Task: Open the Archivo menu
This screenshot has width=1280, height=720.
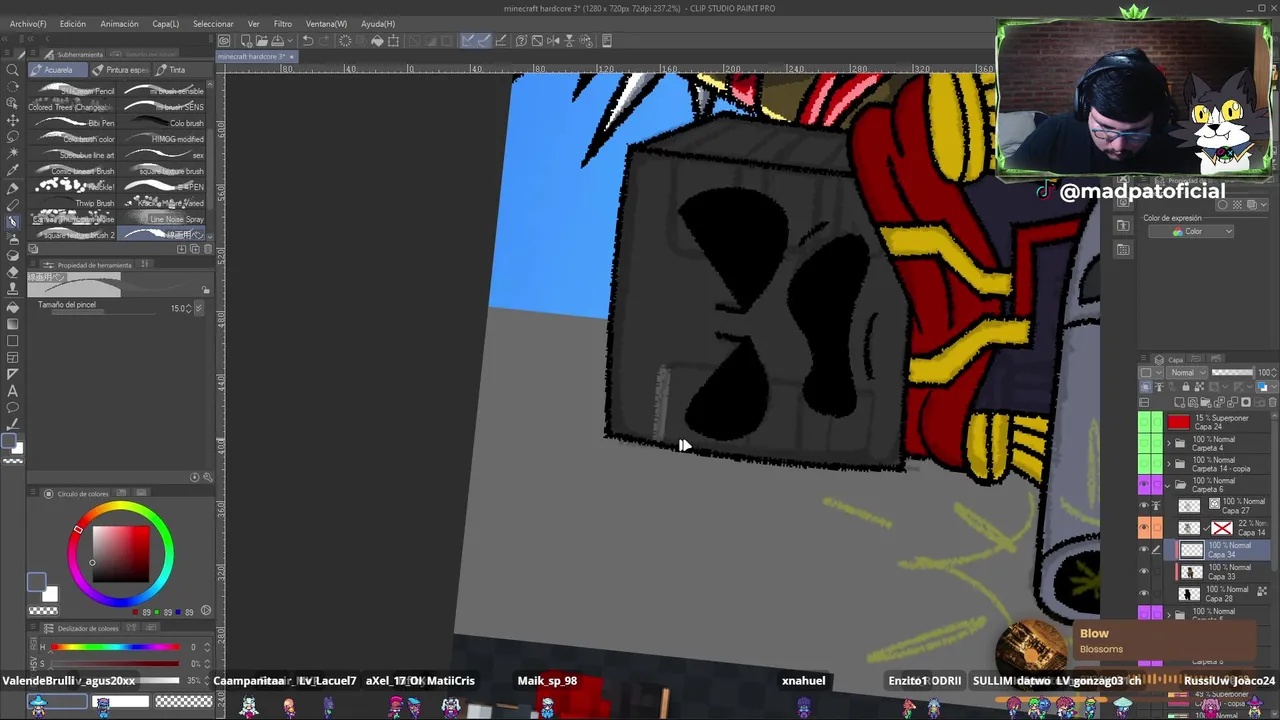Action: point(28,24)
